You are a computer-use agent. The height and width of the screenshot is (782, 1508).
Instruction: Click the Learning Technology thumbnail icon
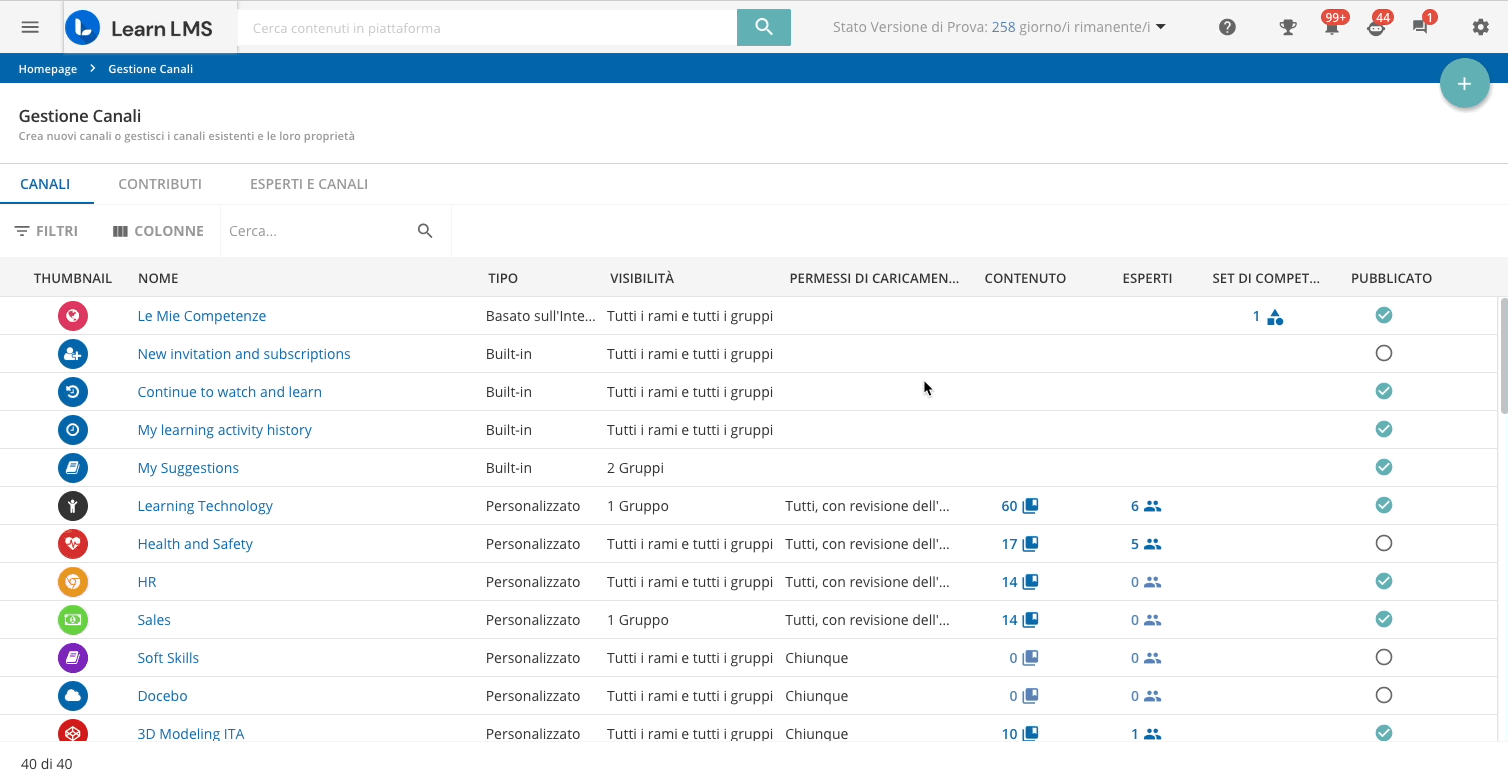point(73,506)
